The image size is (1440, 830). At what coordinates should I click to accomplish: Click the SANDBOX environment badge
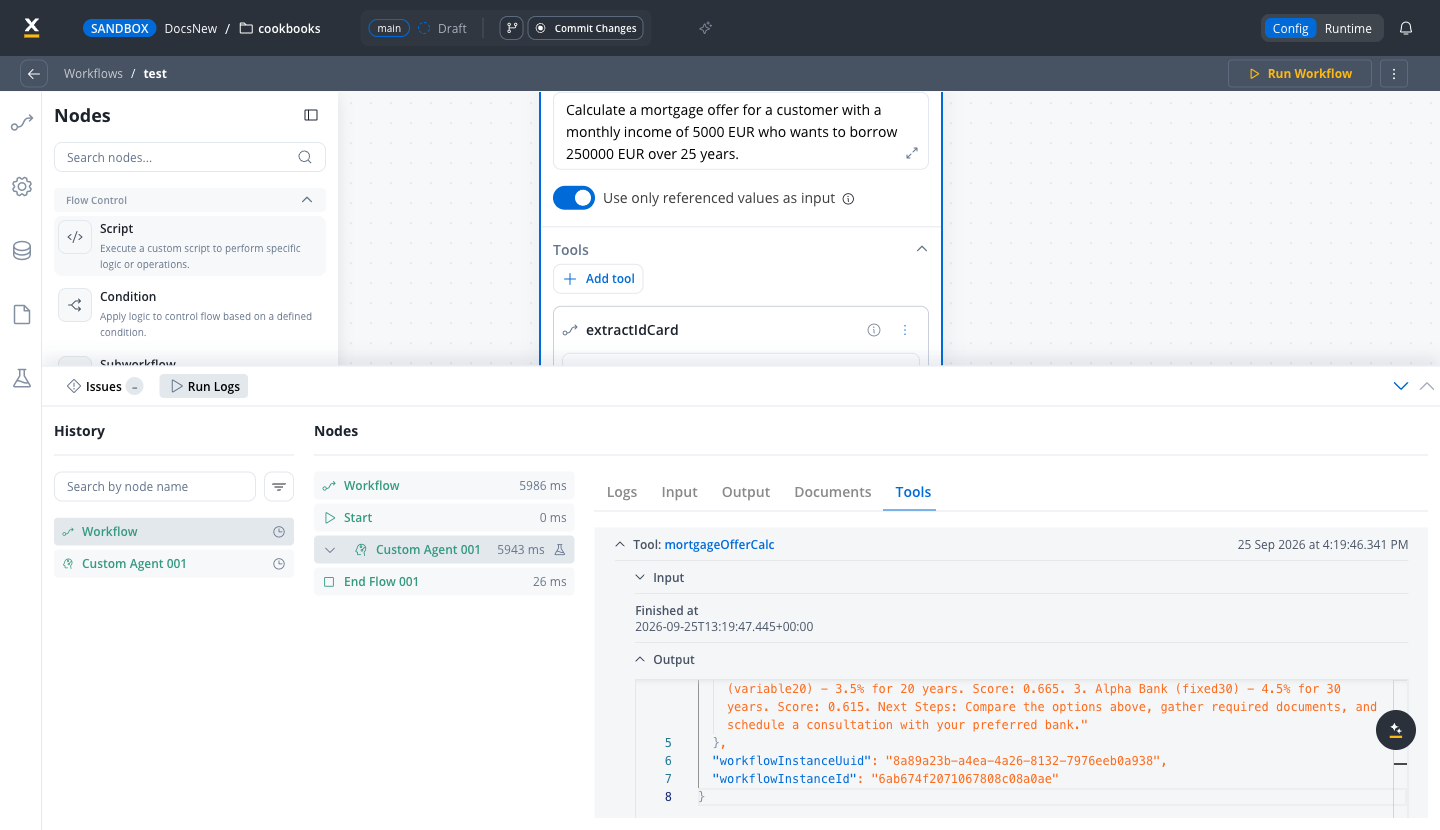[120, 28]
